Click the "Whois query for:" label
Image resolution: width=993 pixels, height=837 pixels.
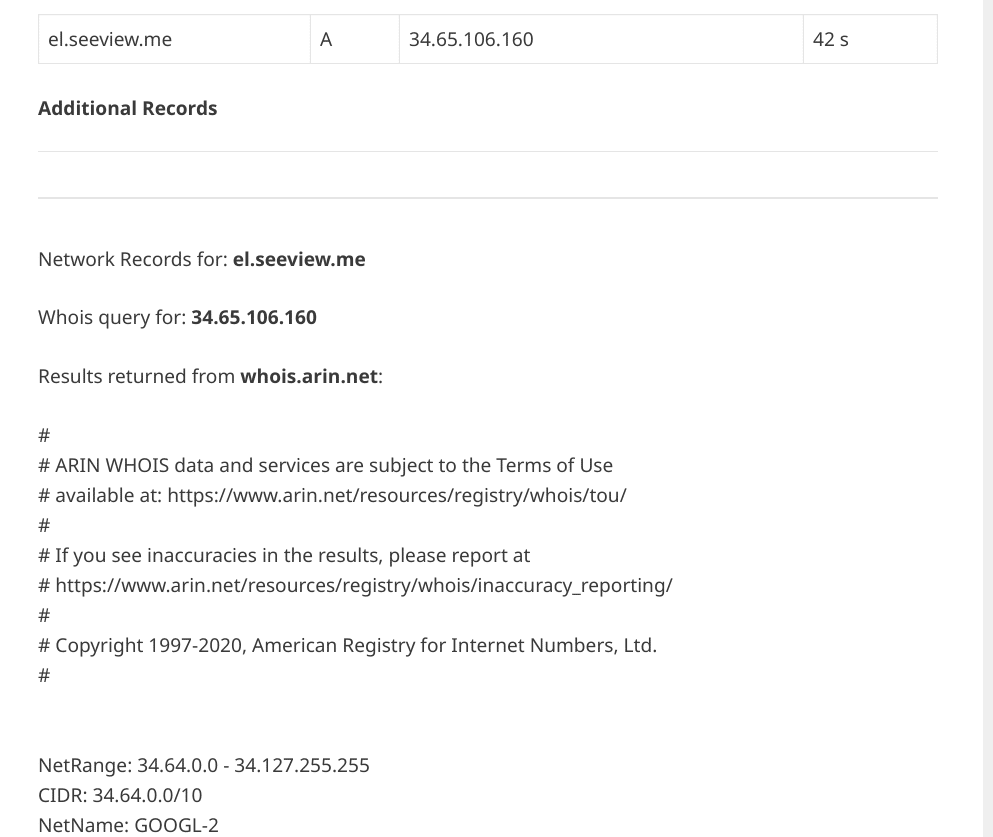point(112,317)
